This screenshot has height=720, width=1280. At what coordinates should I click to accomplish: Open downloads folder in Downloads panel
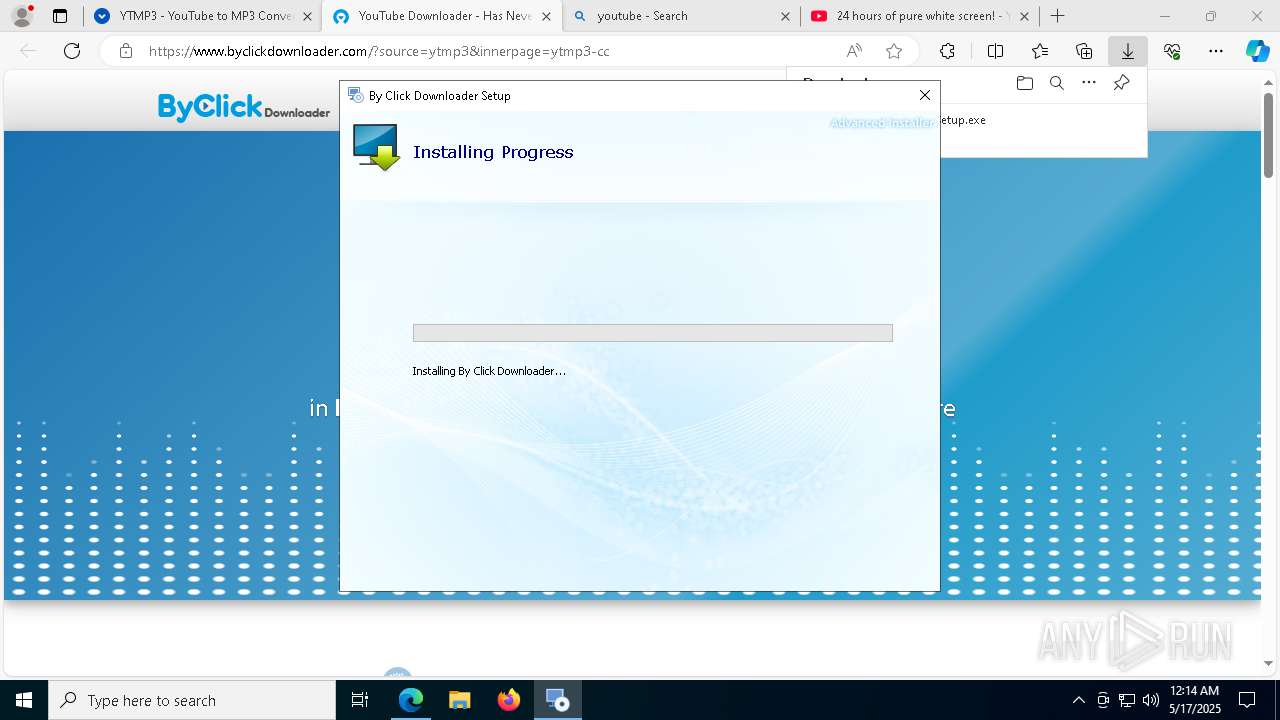pos(1024,83)
